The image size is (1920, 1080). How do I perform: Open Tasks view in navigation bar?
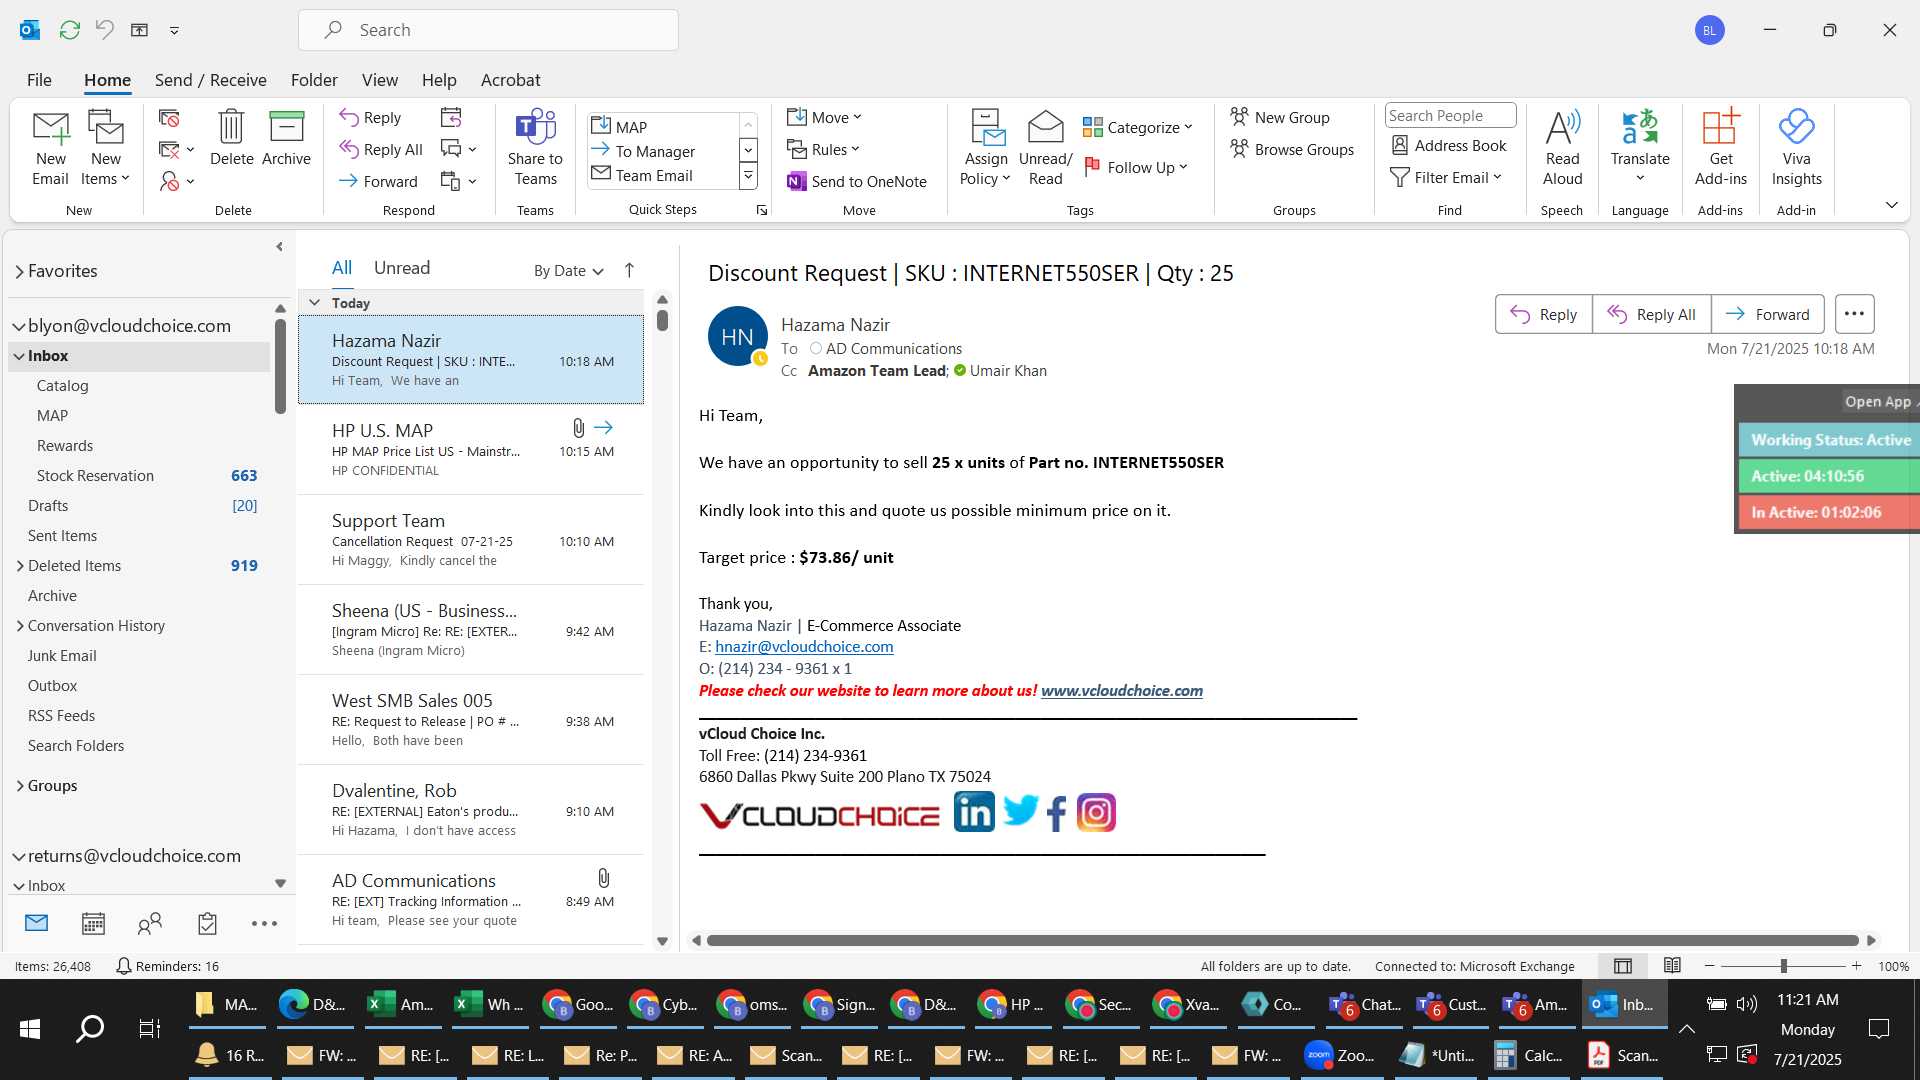207,923
